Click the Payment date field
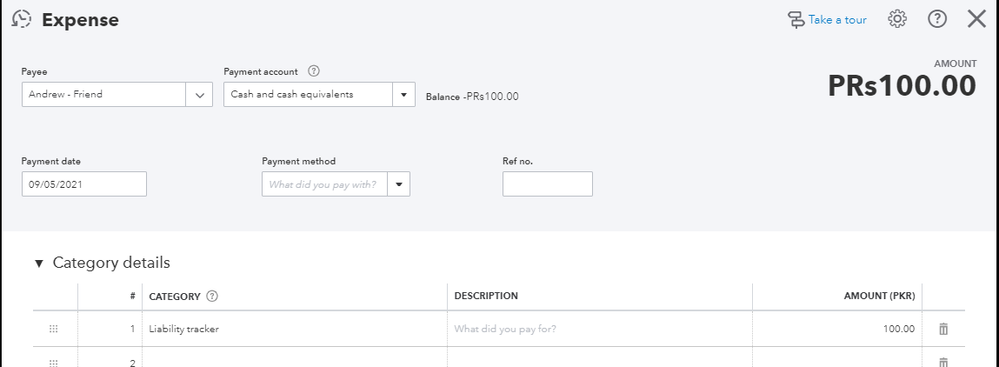 pos(84,184)
